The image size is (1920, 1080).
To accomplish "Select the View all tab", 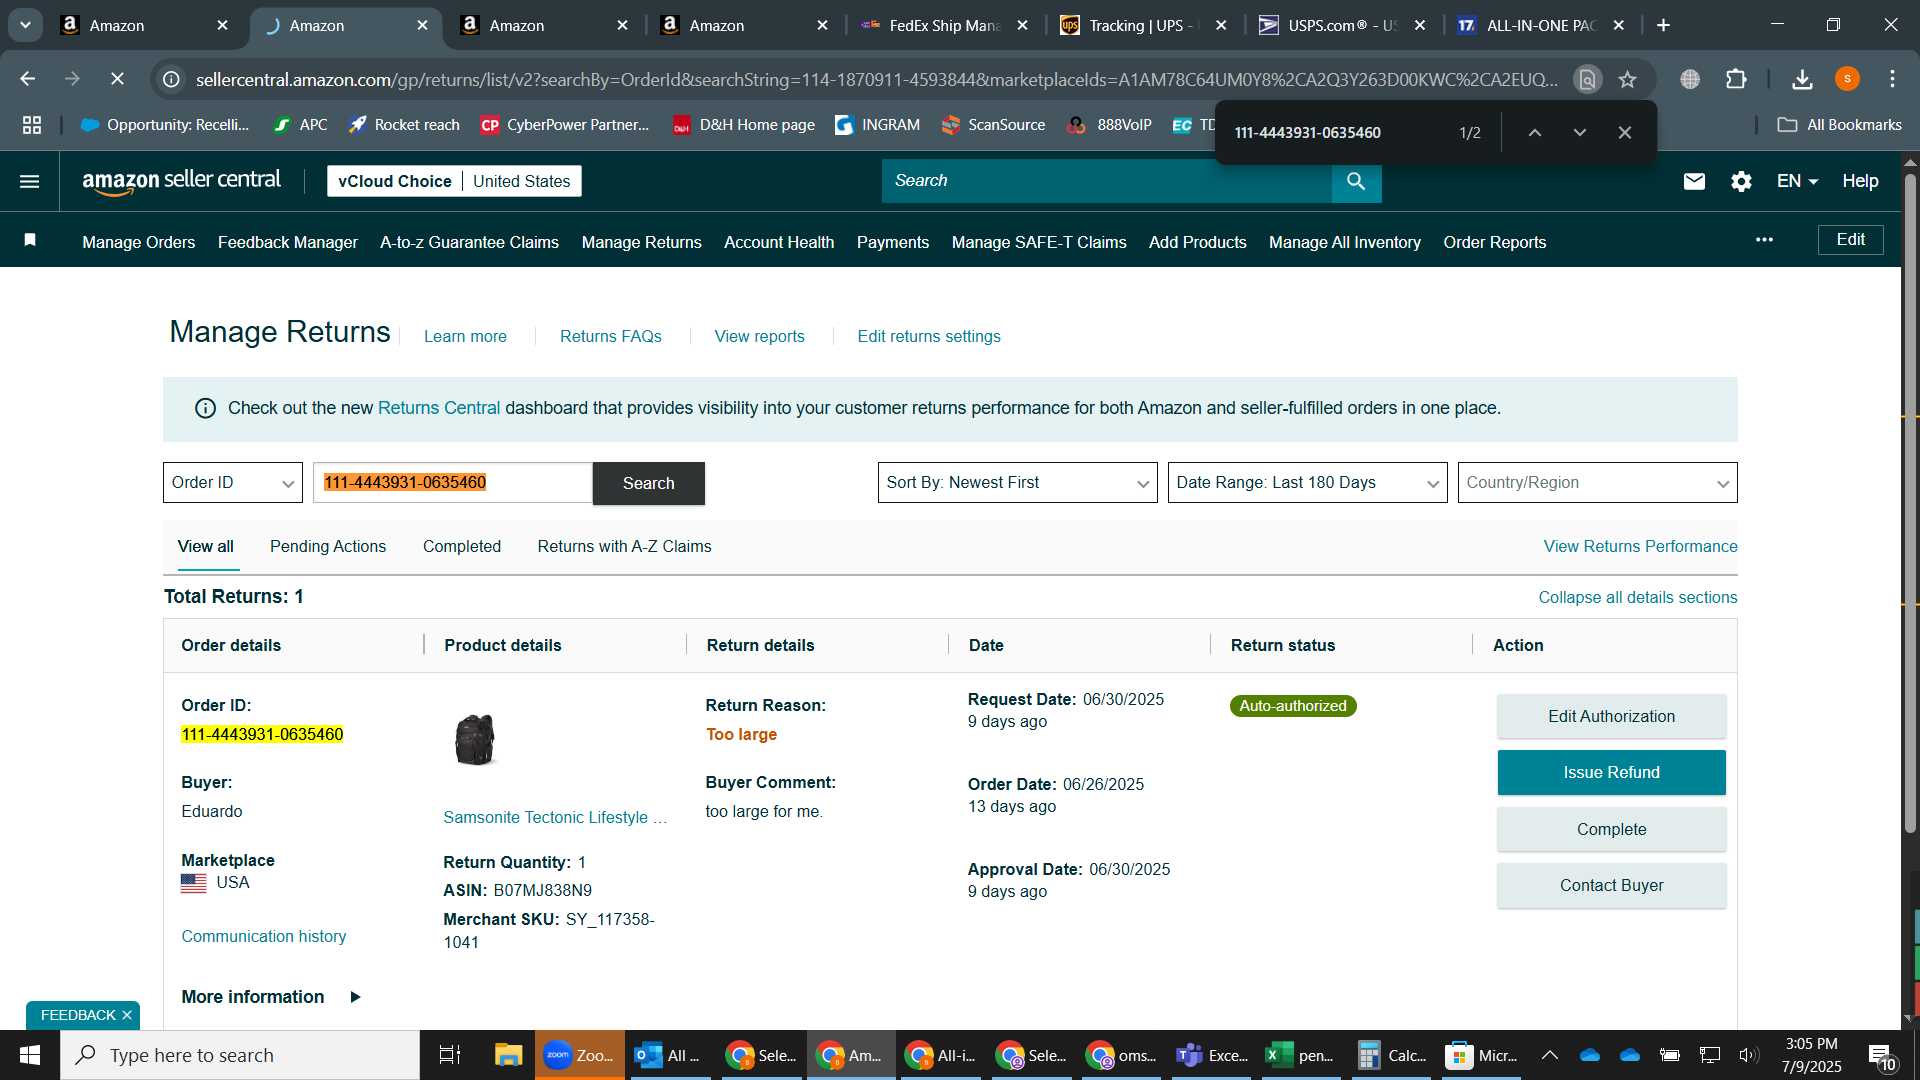I will coord(206,546).
